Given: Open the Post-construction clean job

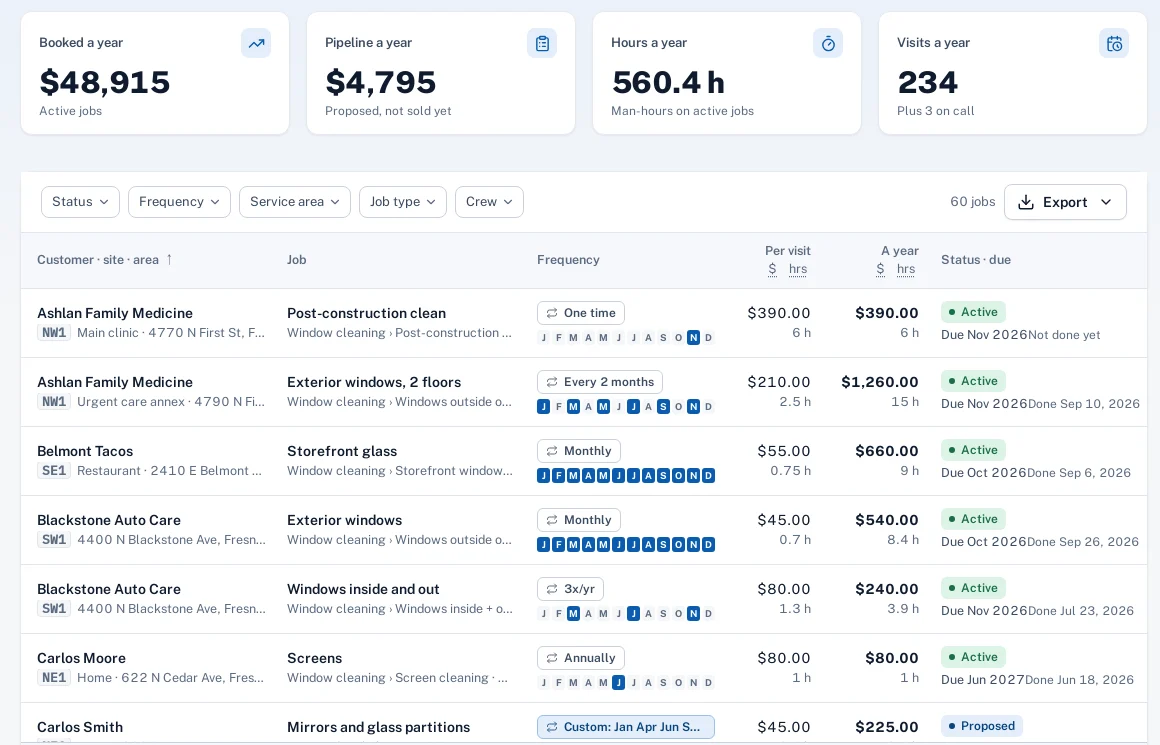Looking at the screenshot, I should click(x=366, y=313).
